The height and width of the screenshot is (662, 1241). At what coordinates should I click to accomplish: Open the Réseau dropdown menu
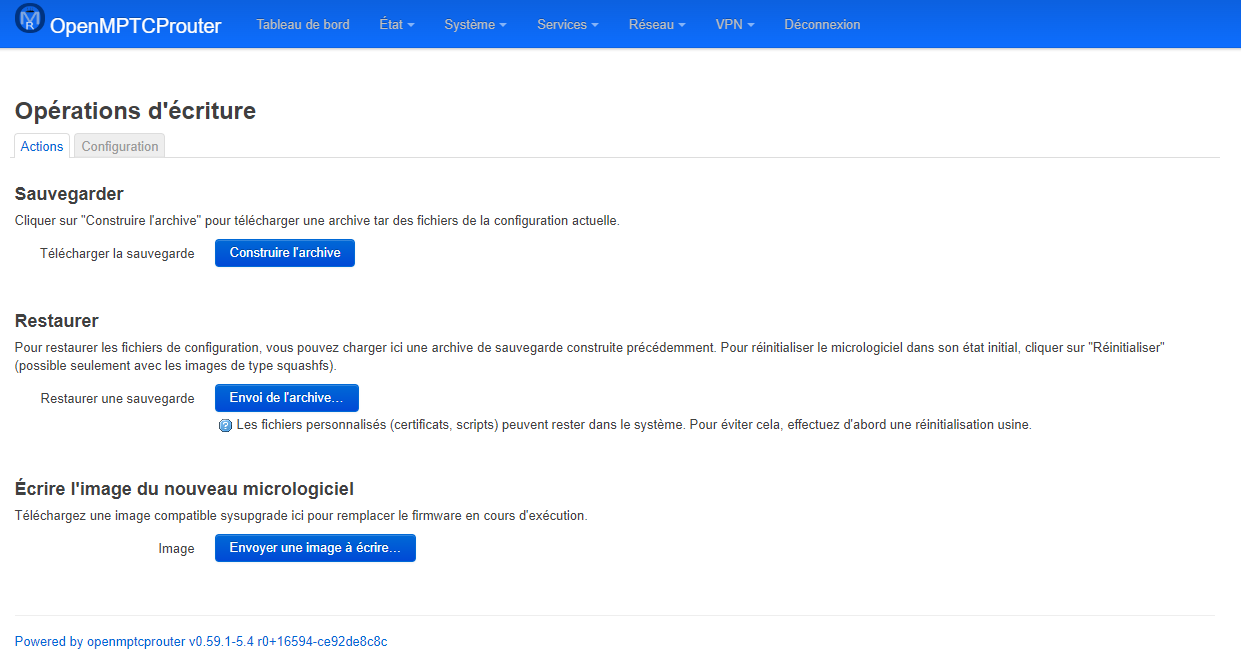coord(657,24)
